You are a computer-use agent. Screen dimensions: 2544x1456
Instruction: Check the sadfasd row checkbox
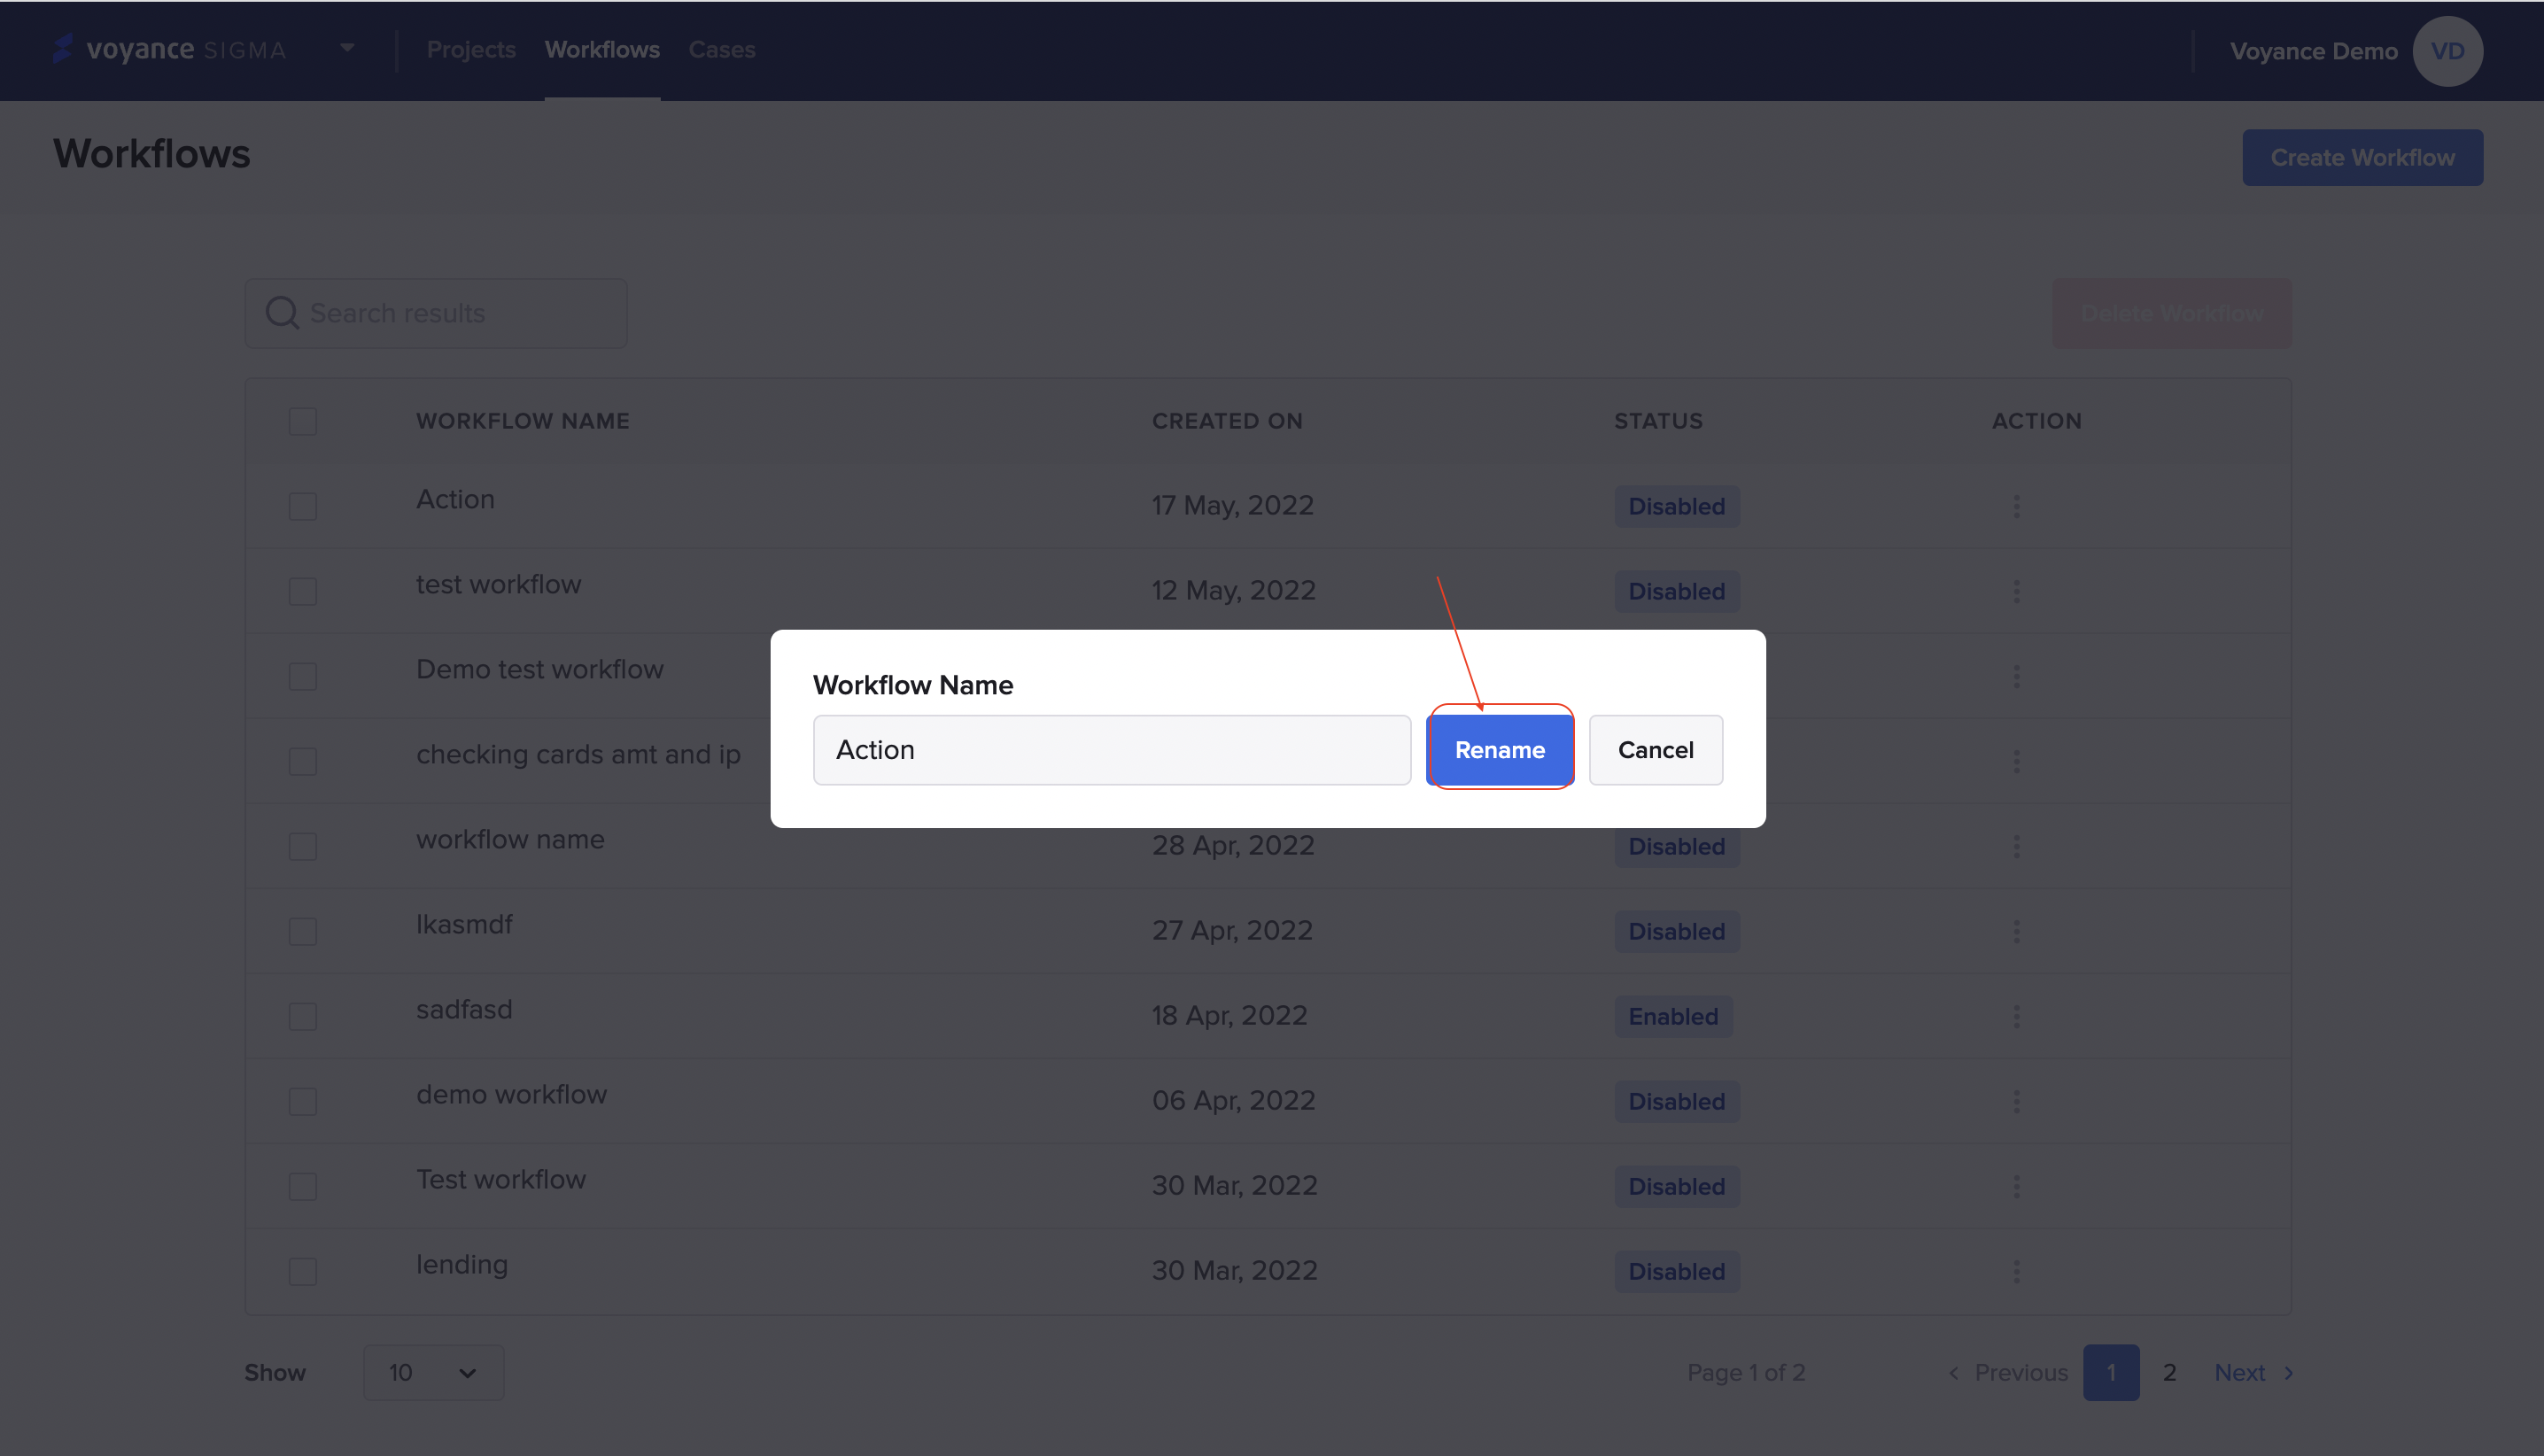[302, 1016]
